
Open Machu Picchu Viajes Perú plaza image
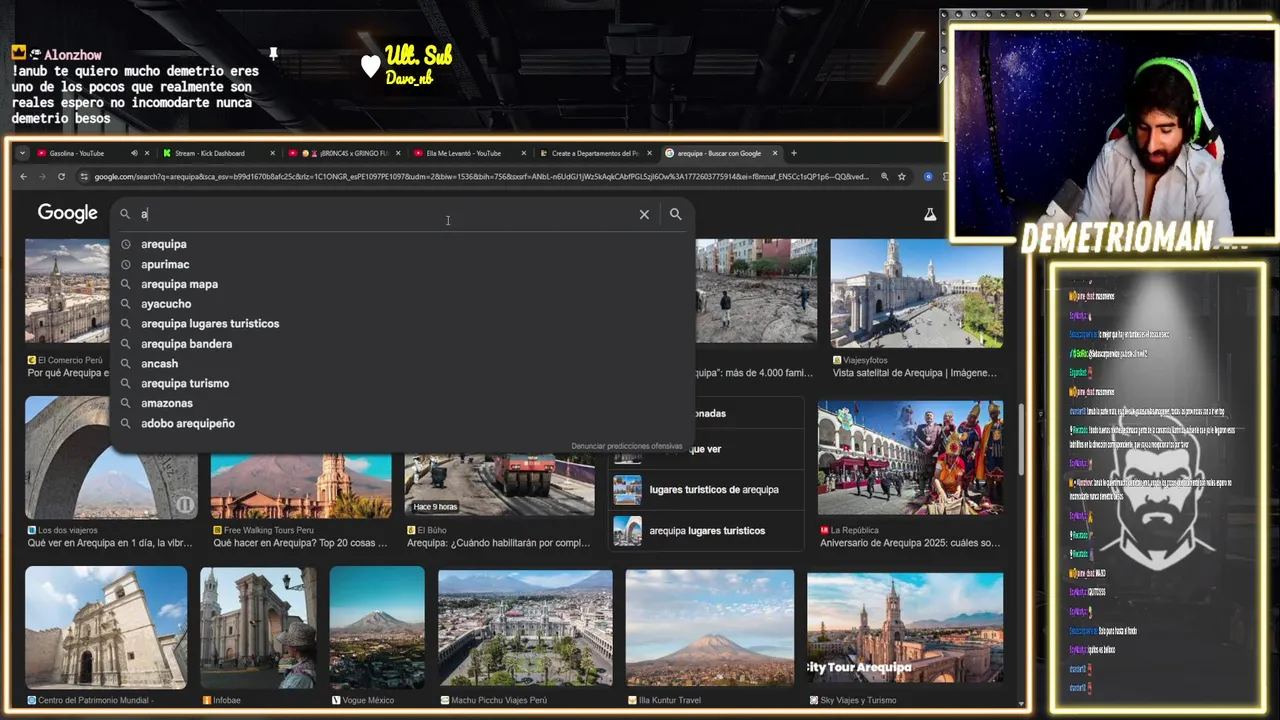(x=525, y=627)
